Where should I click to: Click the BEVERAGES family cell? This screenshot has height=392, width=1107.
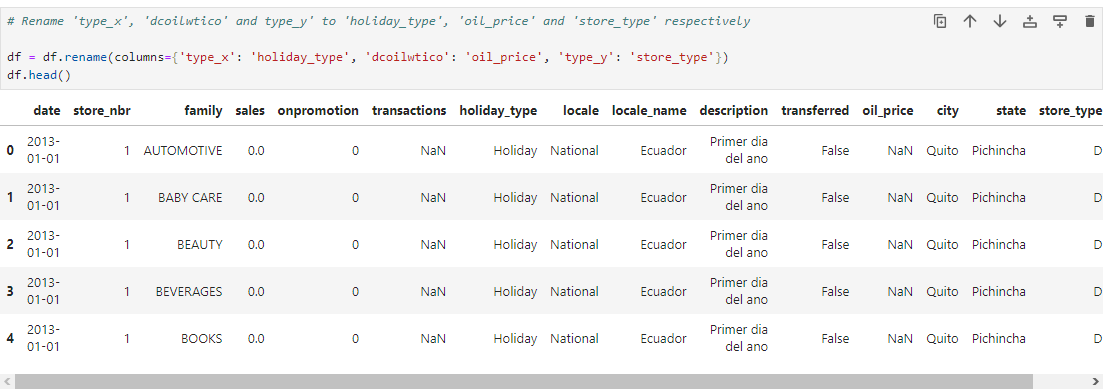click(x=189, y=292)
